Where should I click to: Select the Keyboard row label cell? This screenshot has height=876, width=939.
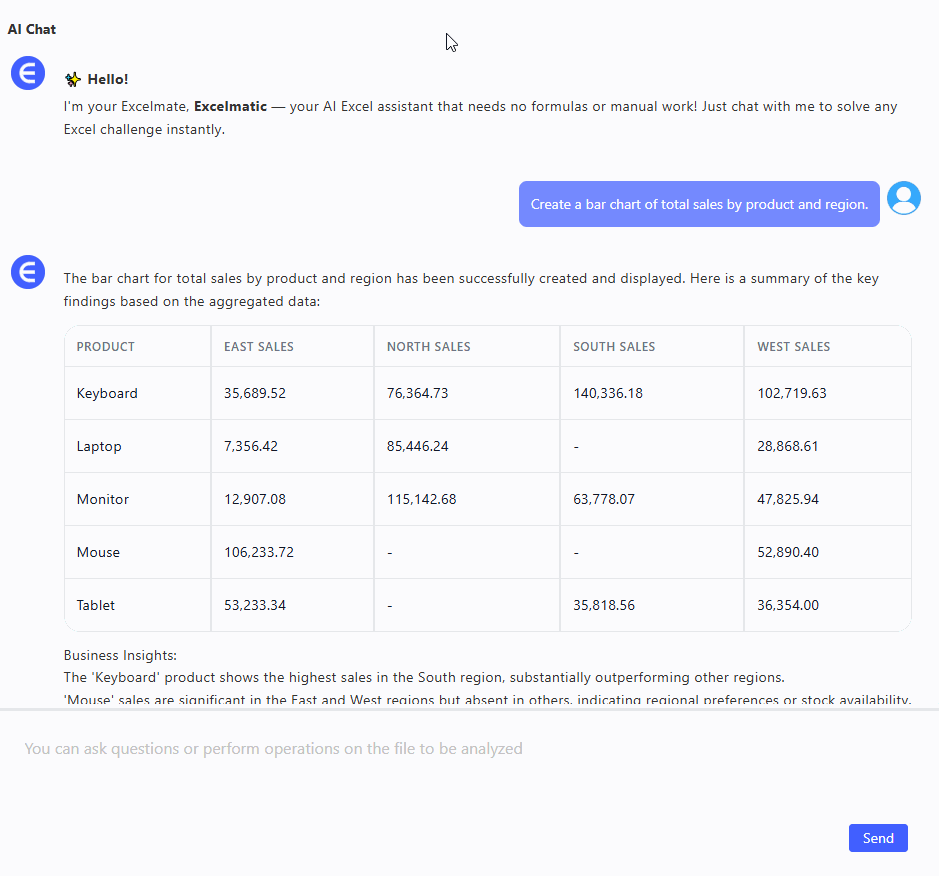107,393
